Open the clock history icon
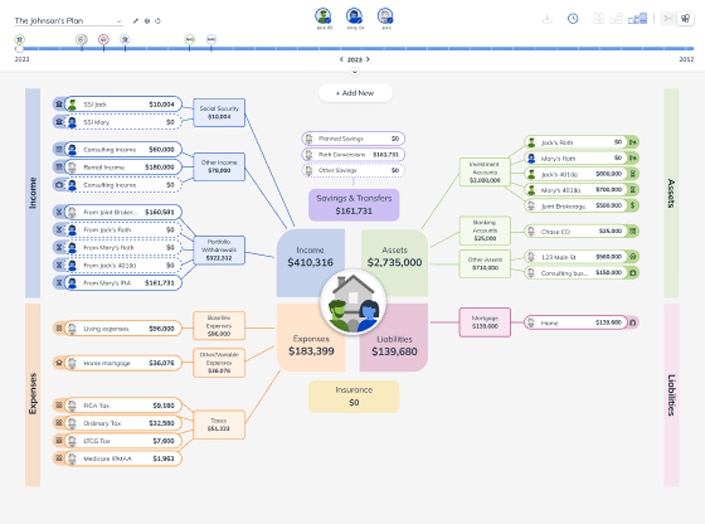 573,19
